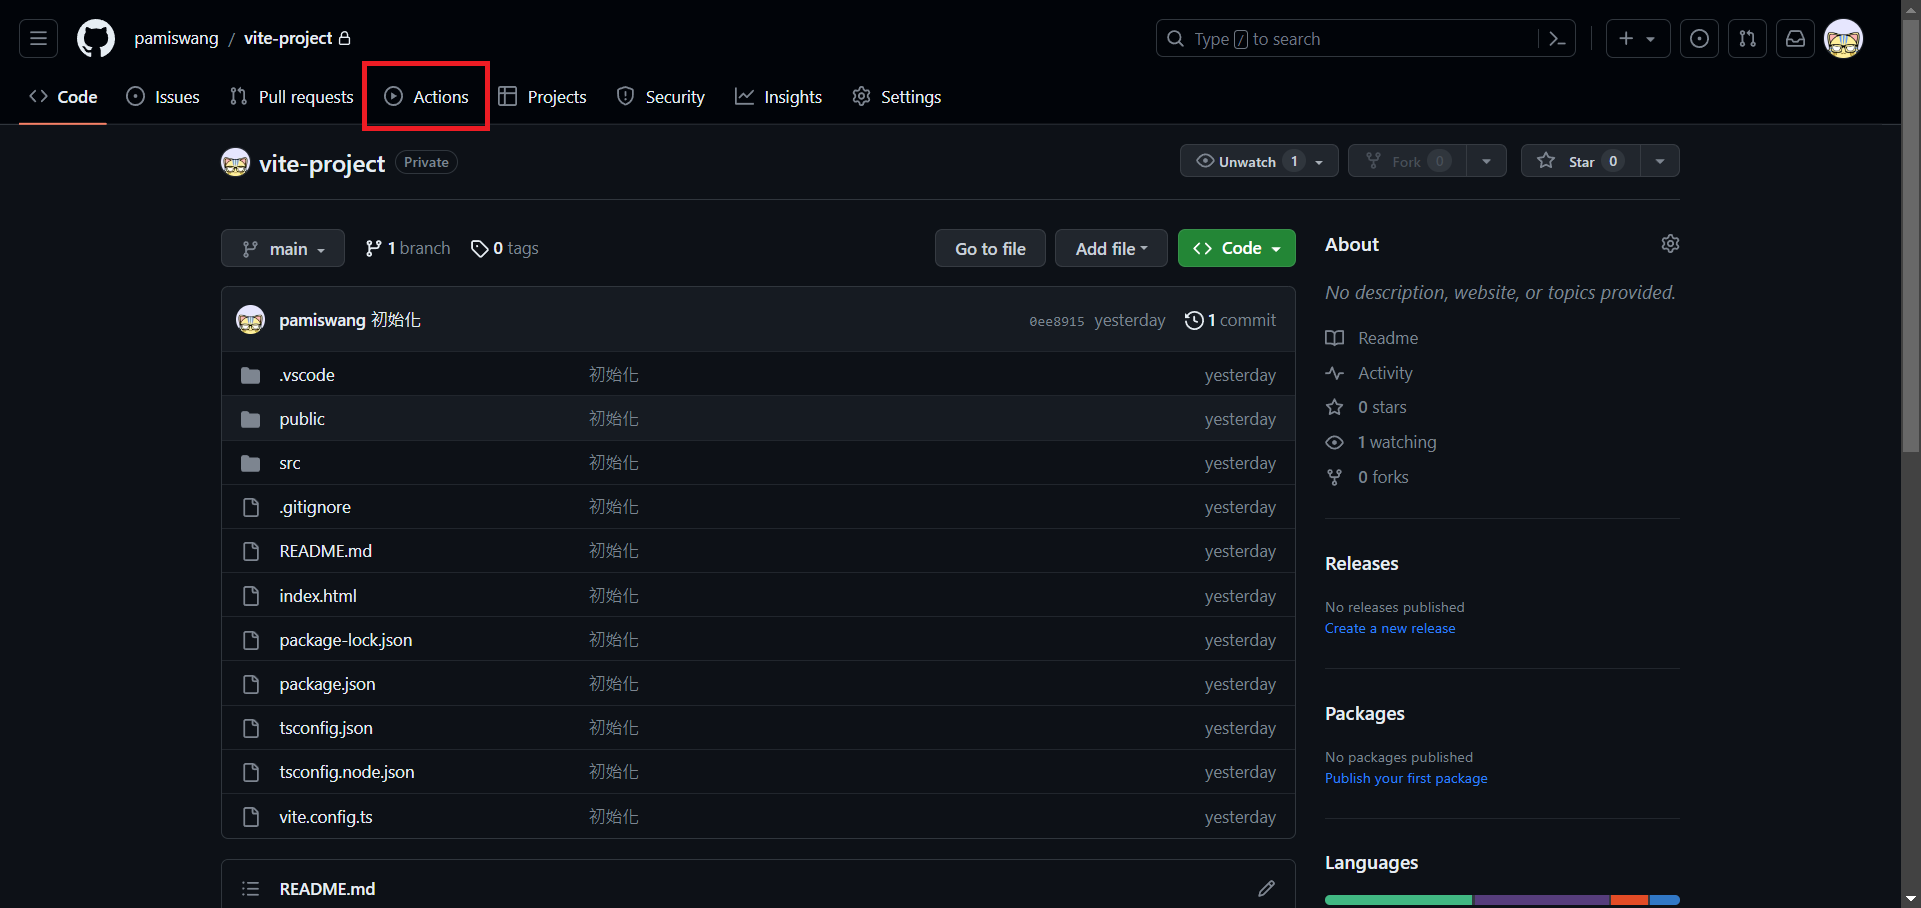Edit About details with the gear icon
The height and width of the screenshot is (908, 1921).
1670,244
